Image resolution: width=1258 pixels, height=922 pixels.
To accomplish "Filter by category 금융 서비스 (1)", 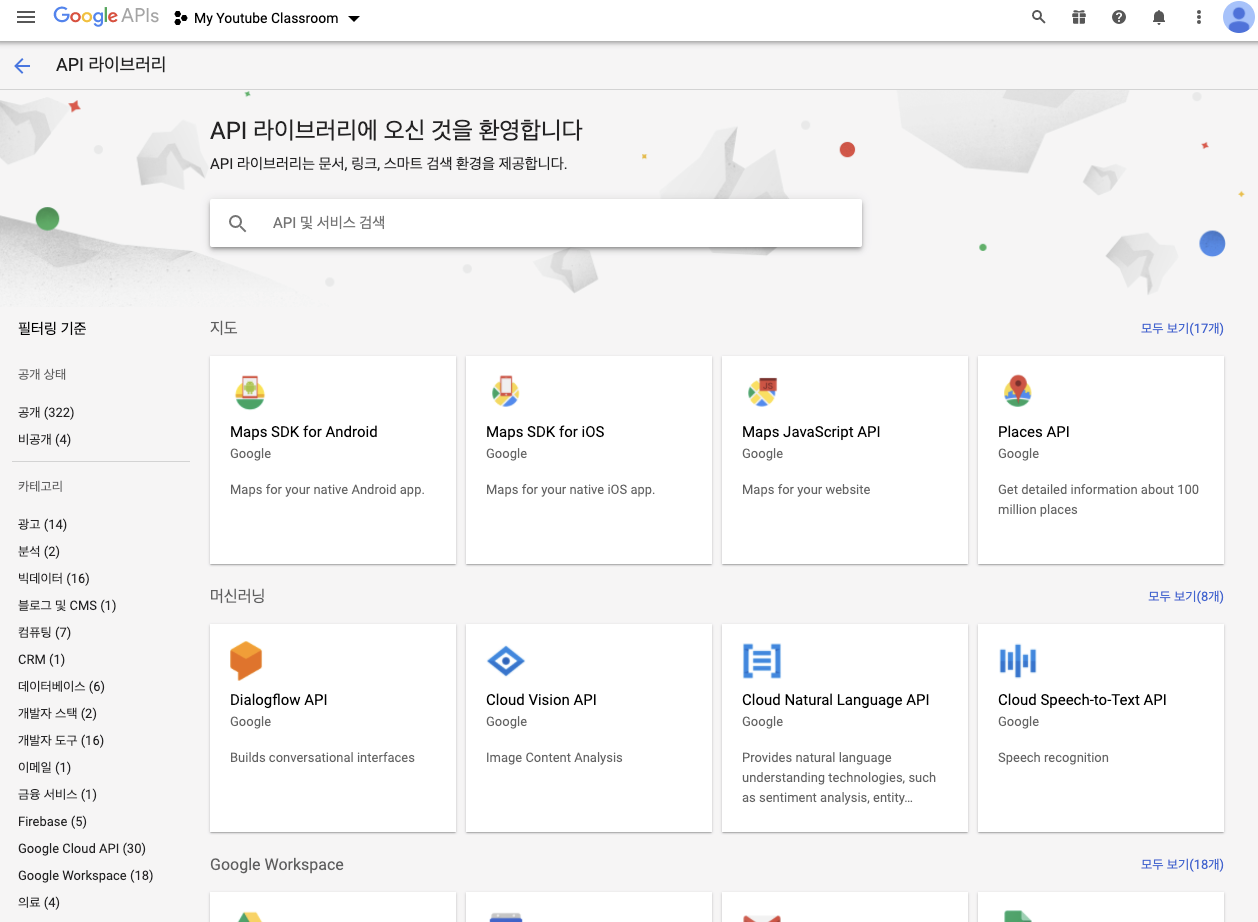I will pyautogui.click(x=57, y=794).
